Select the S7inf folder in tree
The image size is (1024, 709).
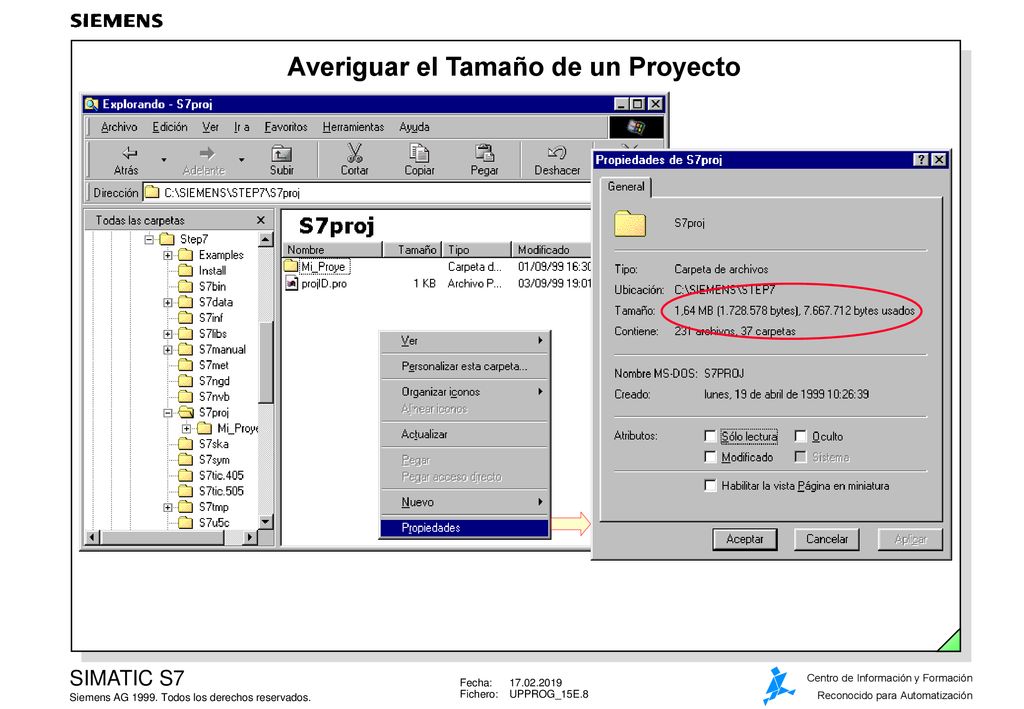(201, 318)
